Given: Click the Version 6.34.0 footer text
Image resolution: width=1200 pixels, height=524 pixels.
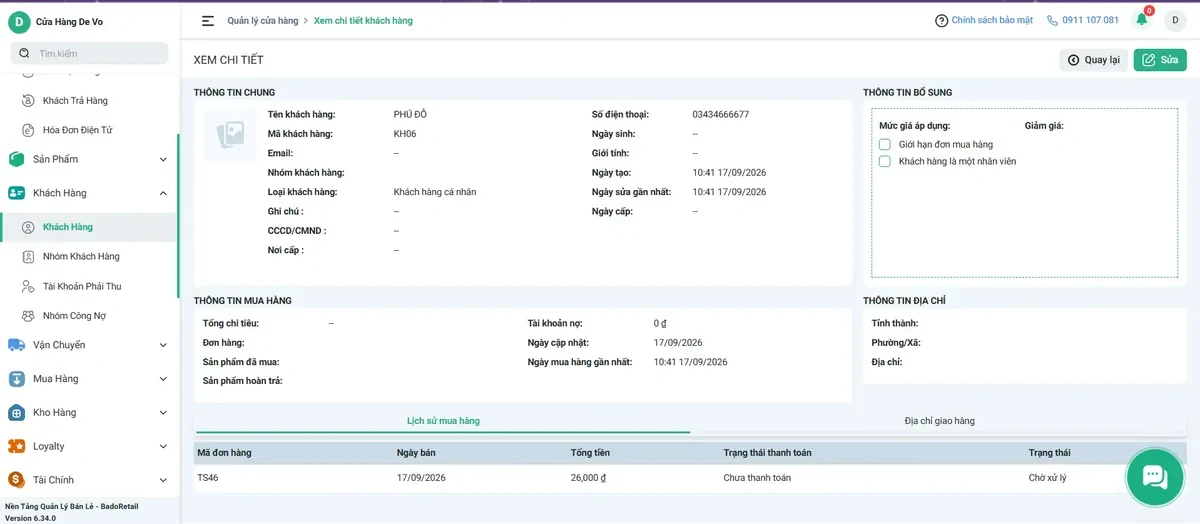Looking at the screenshot, I should (x=31, y=518).
